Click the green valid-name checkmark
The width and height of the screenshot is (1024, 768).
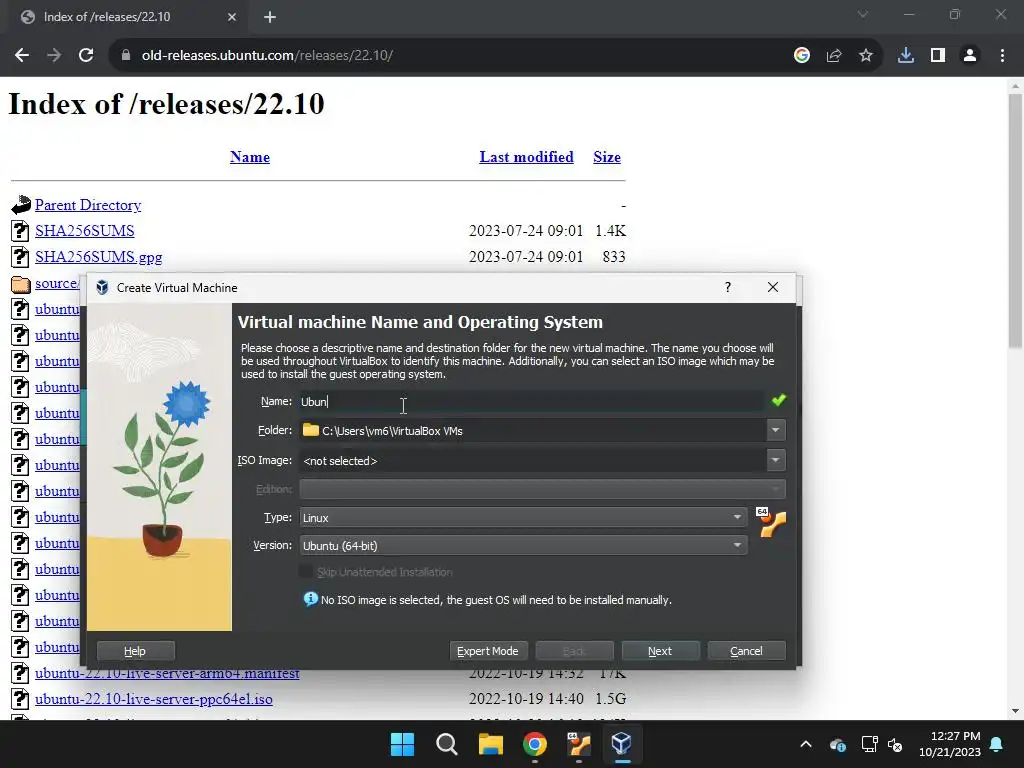[x=778, y=400]
